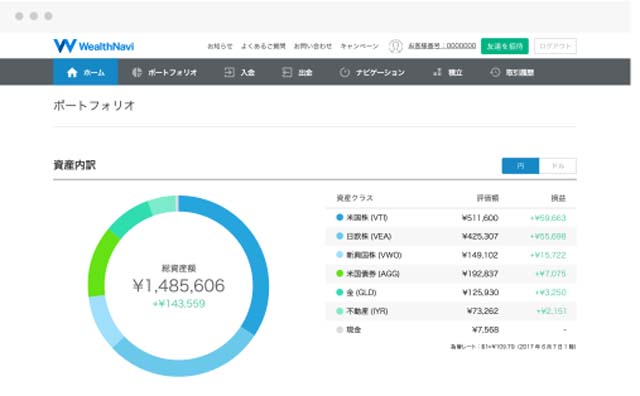Click the pale blue VWO segment of the donut chart
The height and width of the screenshot is (396, 640).
click(104, 321)
